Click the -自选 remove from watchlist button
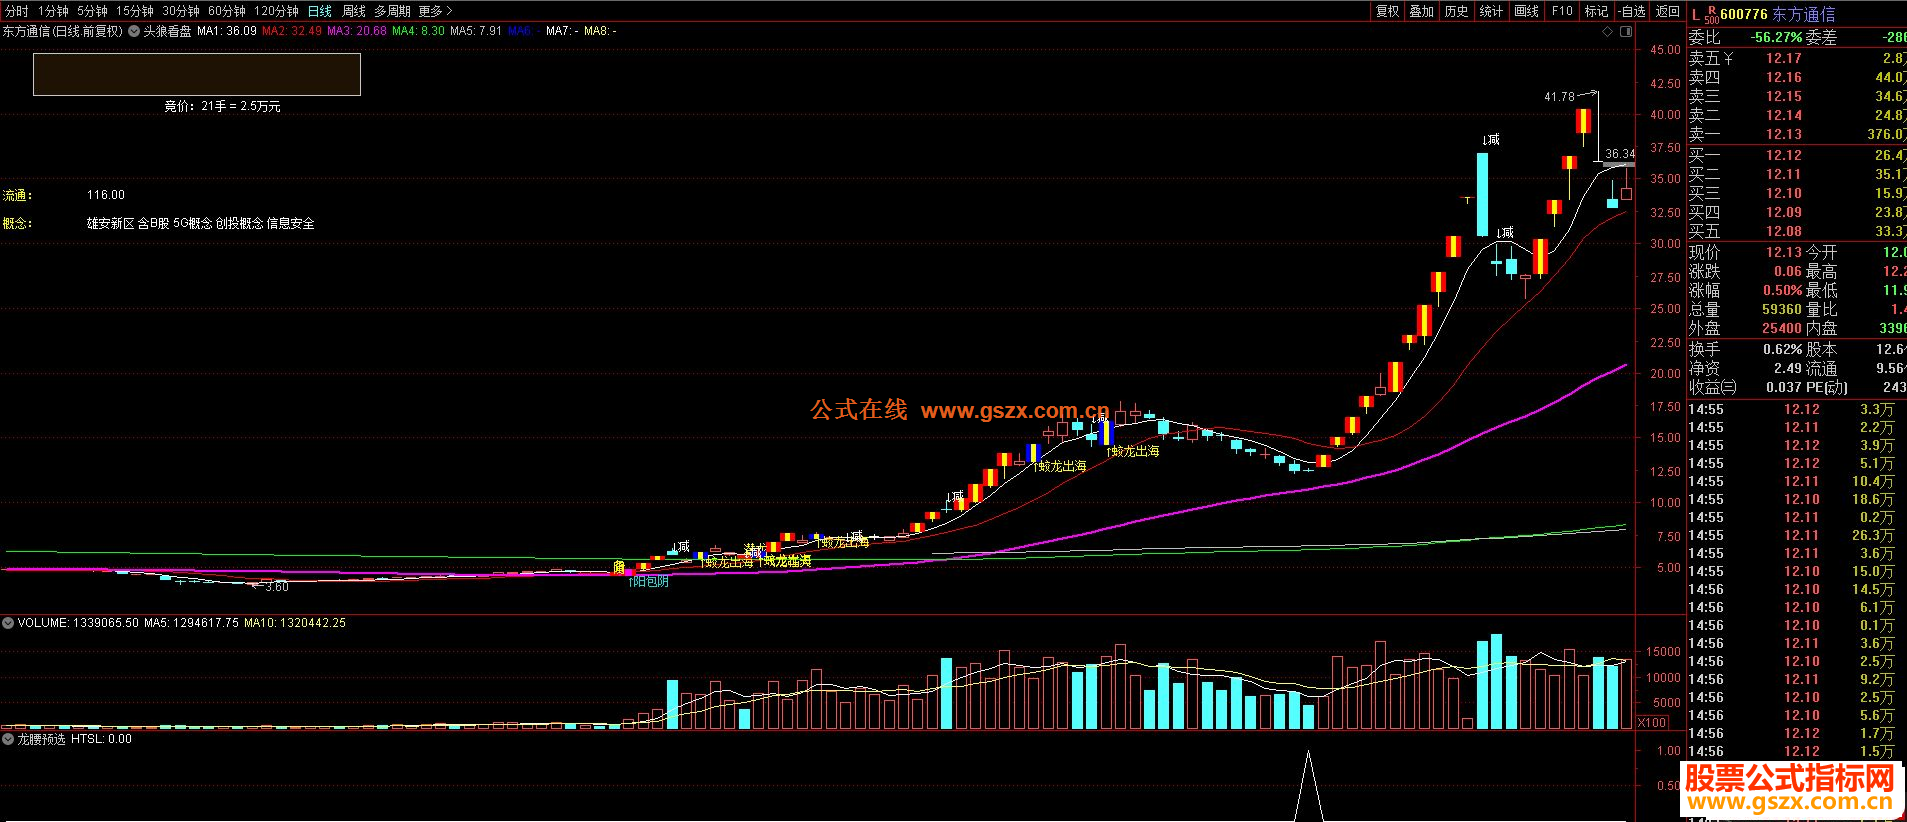The image size is (1907, 822). [1631, 11]
